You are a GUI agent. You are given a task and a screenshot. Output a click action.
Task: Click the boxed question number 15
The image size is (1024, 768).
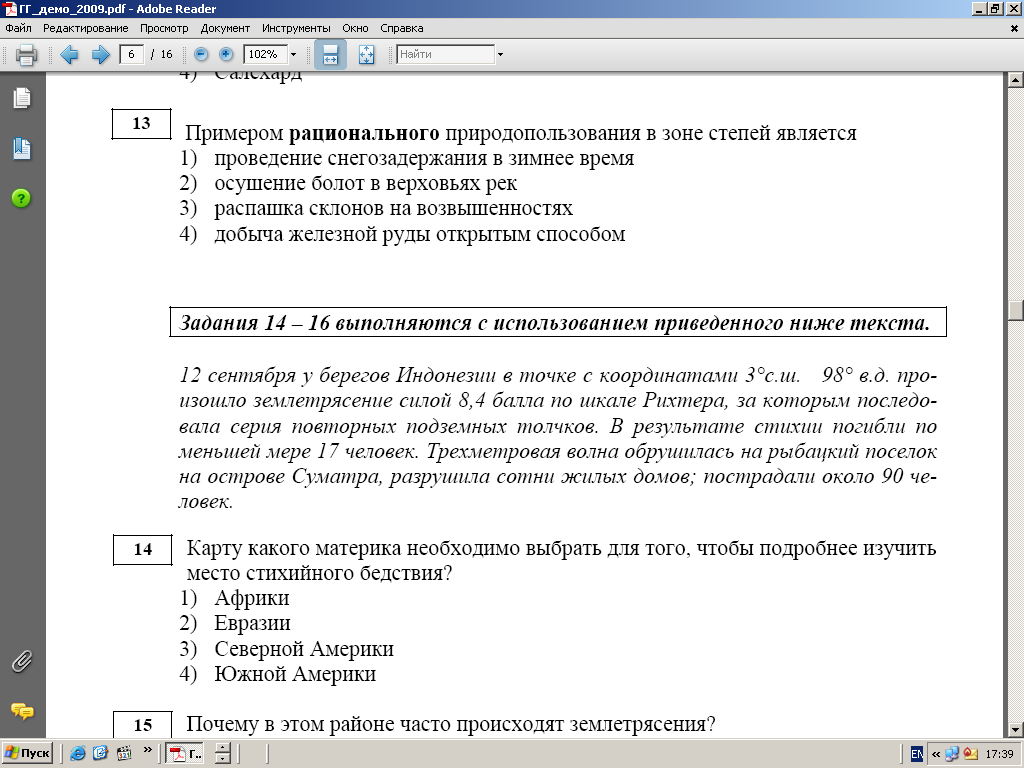click(143, 724)
